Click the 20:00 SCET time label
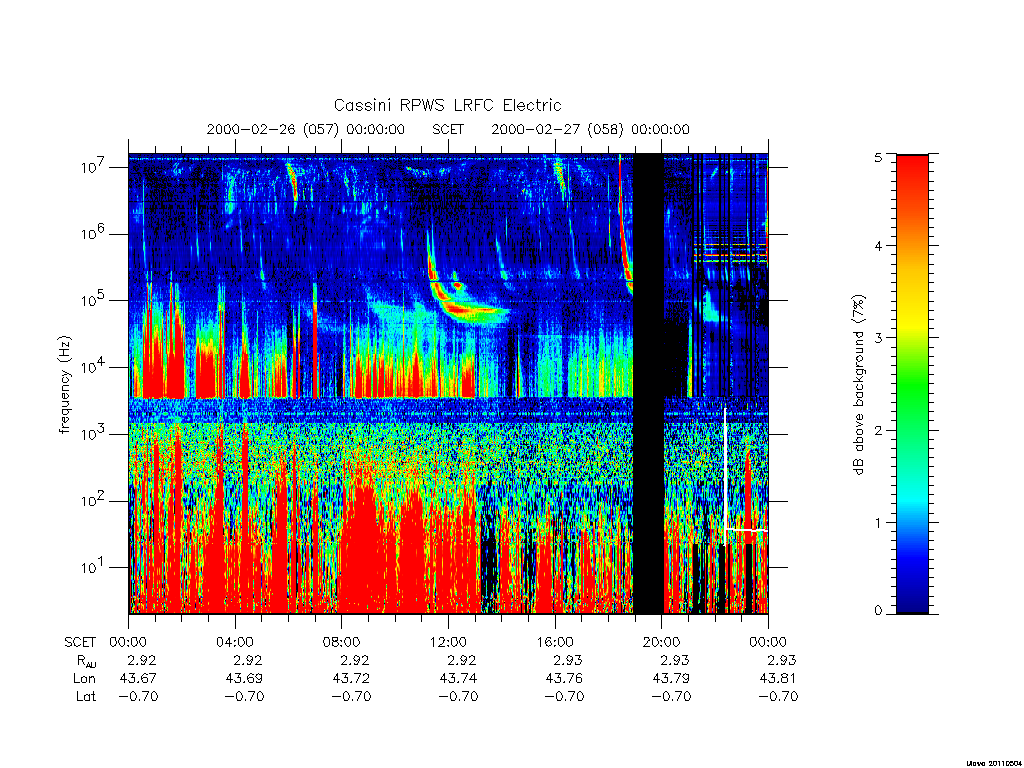 [661, 642]
